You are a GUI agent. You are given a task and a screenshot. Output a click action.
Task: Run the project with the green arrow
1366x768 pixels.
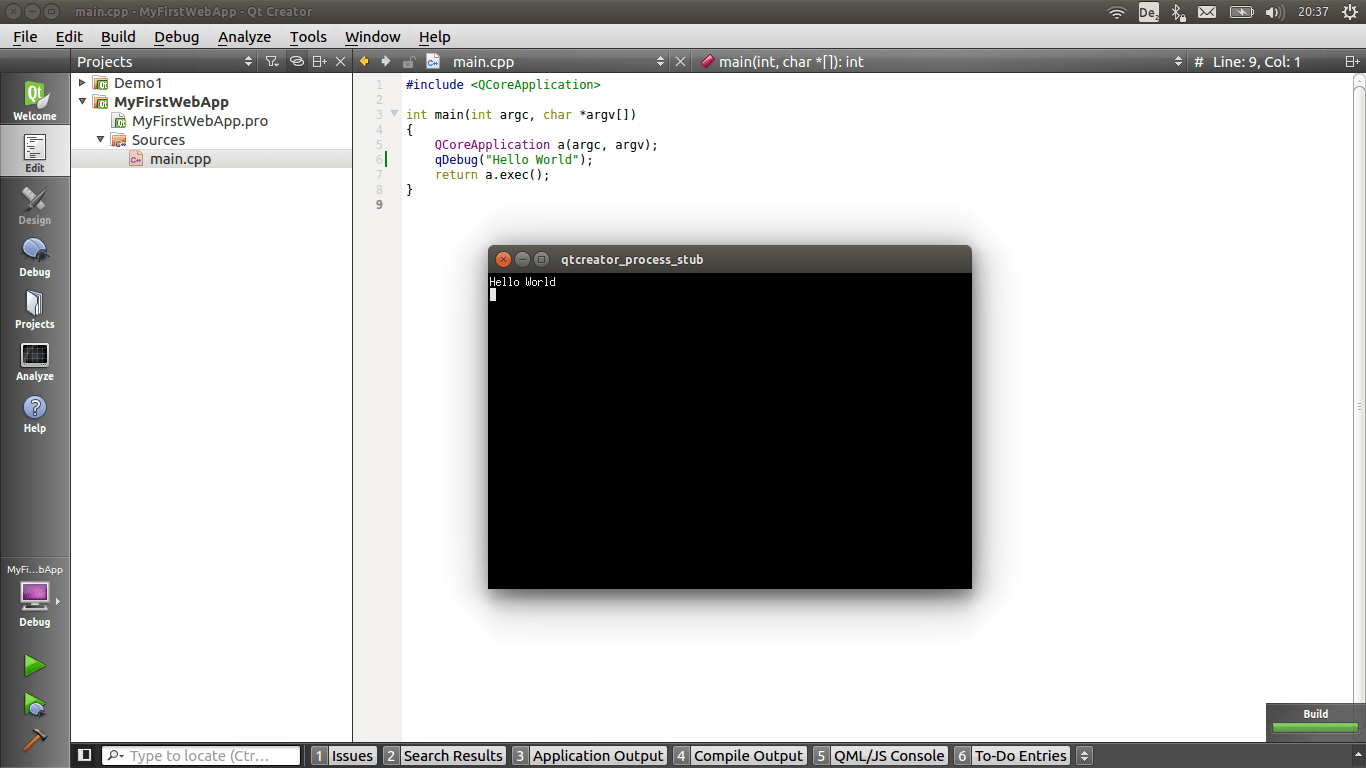34,665
